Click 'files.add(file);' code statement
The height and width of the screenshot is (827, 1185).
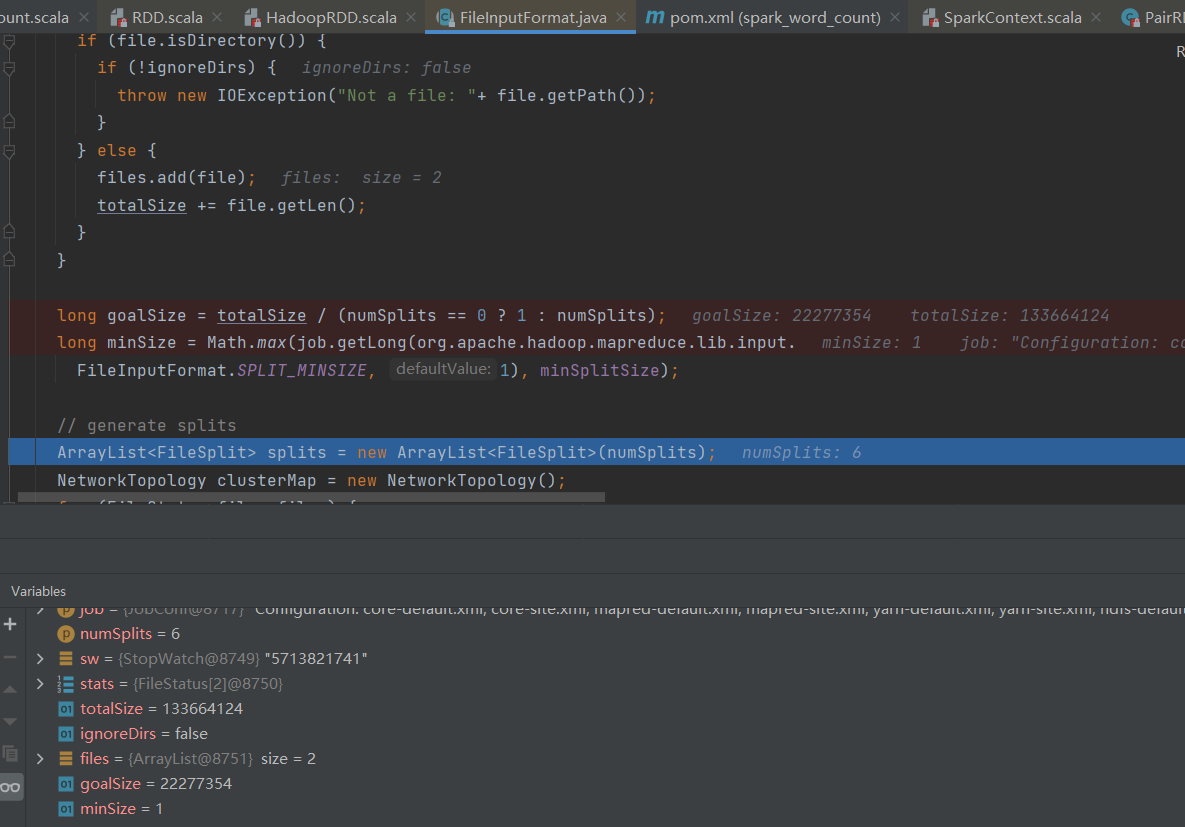pyautogui.click(x=176, y=178)
